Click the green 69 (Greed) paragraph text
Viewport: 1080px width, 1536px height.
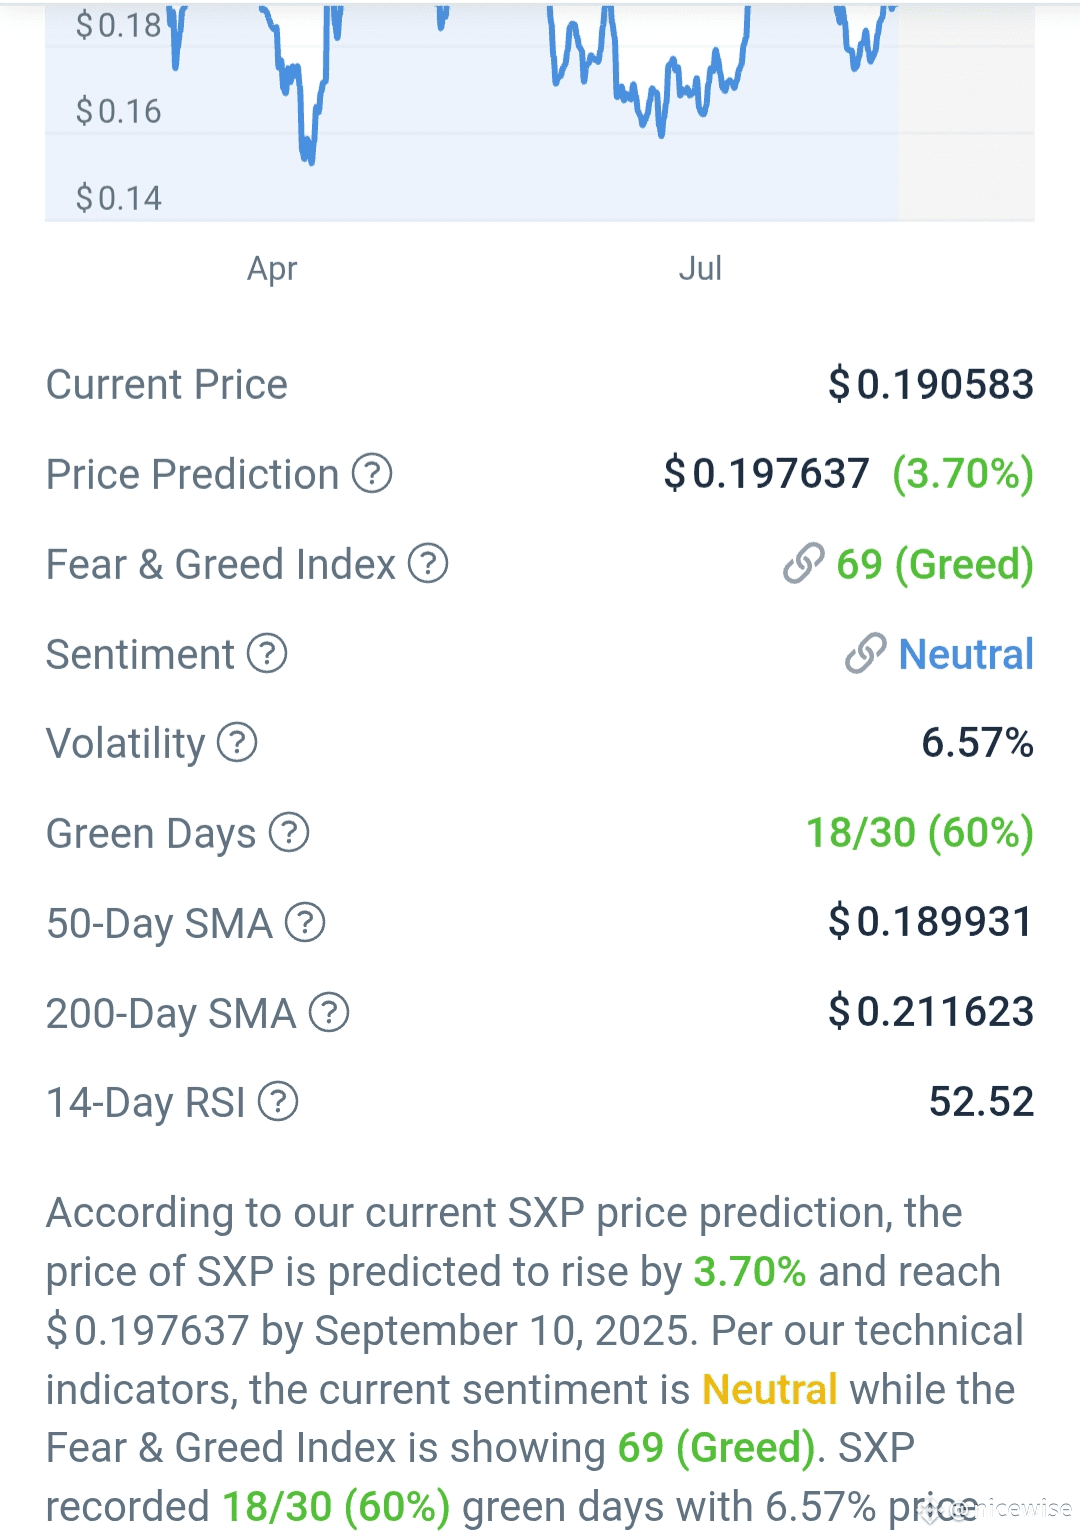pyautogui.click(x=717, y=1449)
